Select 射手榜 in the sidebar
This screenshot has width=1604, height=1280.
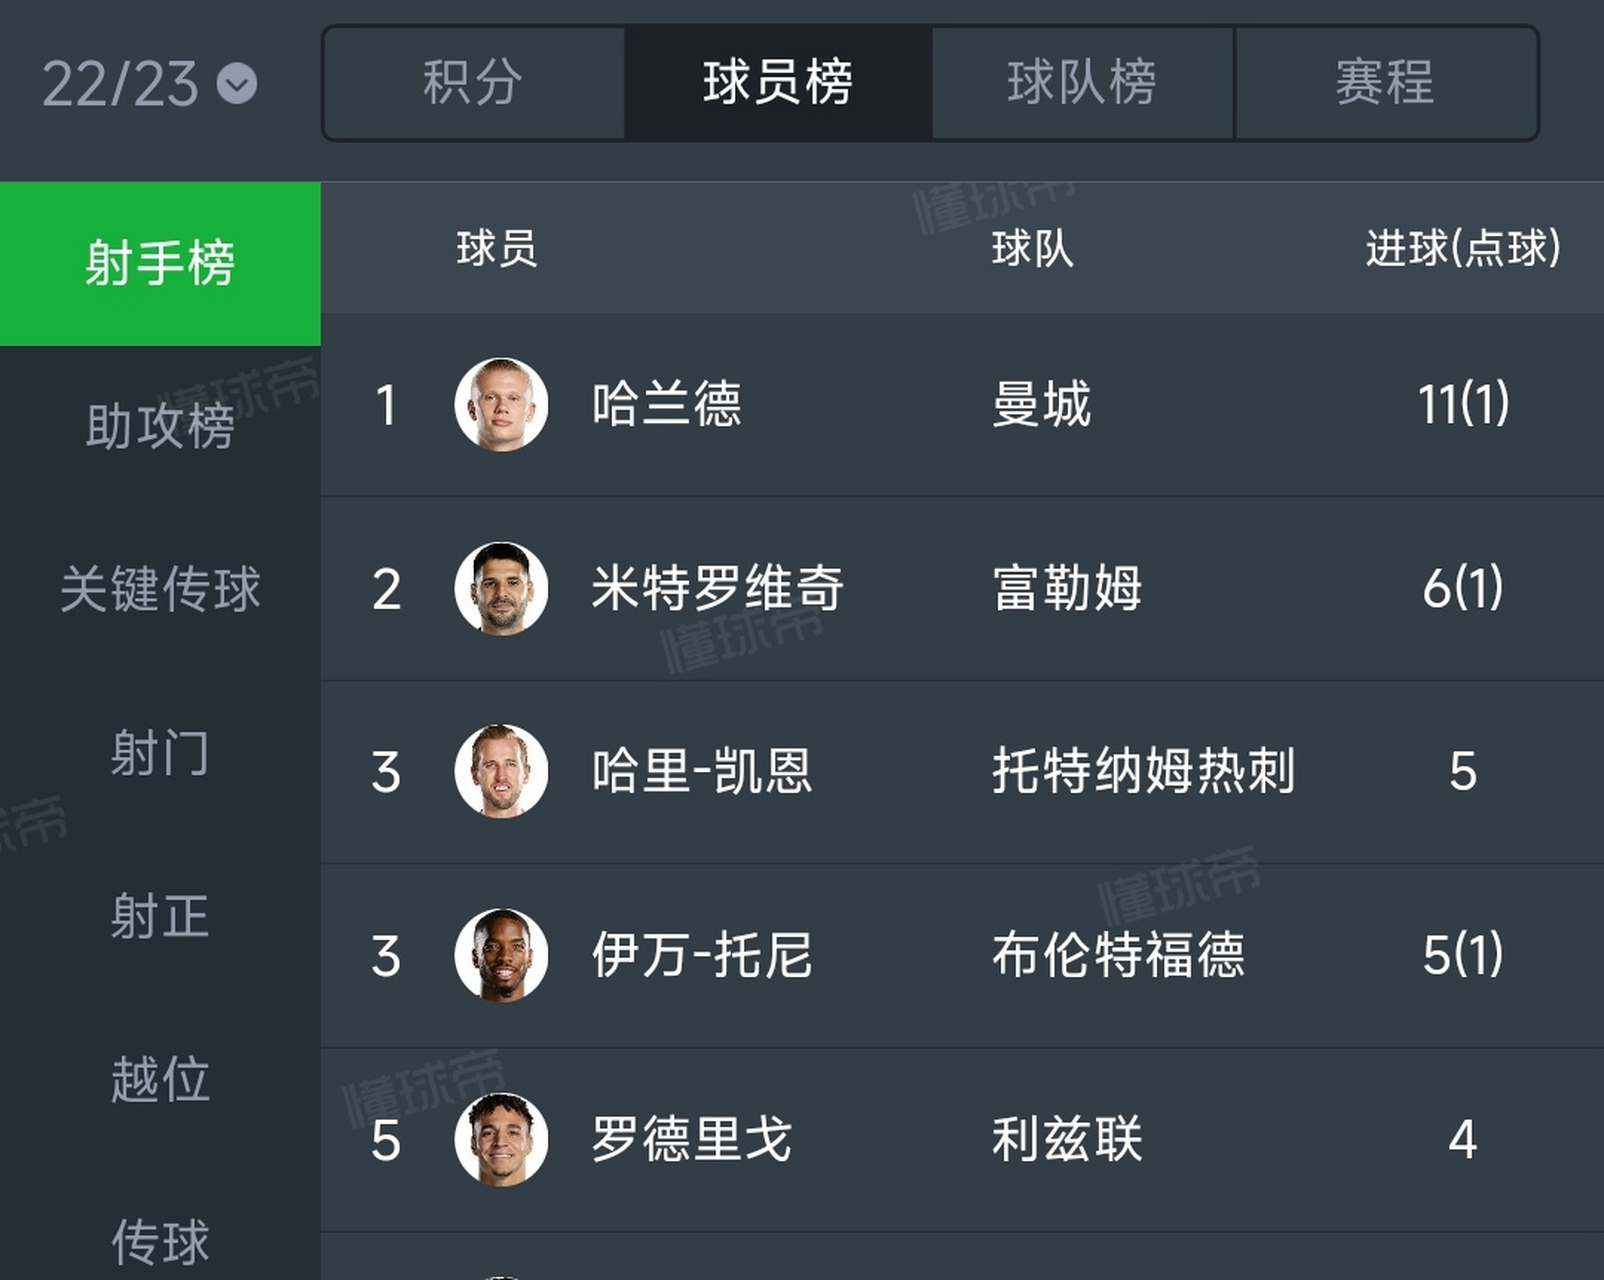click(x=160, y=262)
